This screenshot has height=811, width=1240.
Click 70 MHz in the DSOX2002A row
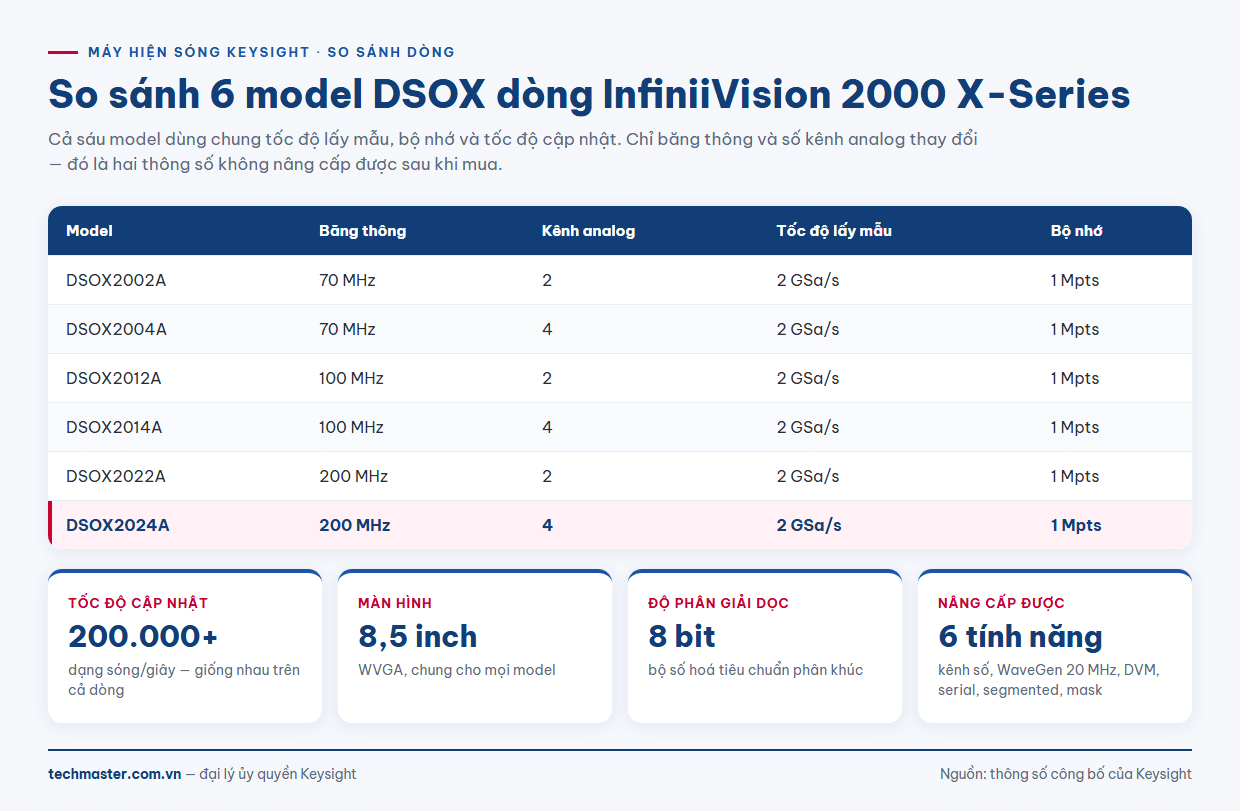[x=347, y=280]
